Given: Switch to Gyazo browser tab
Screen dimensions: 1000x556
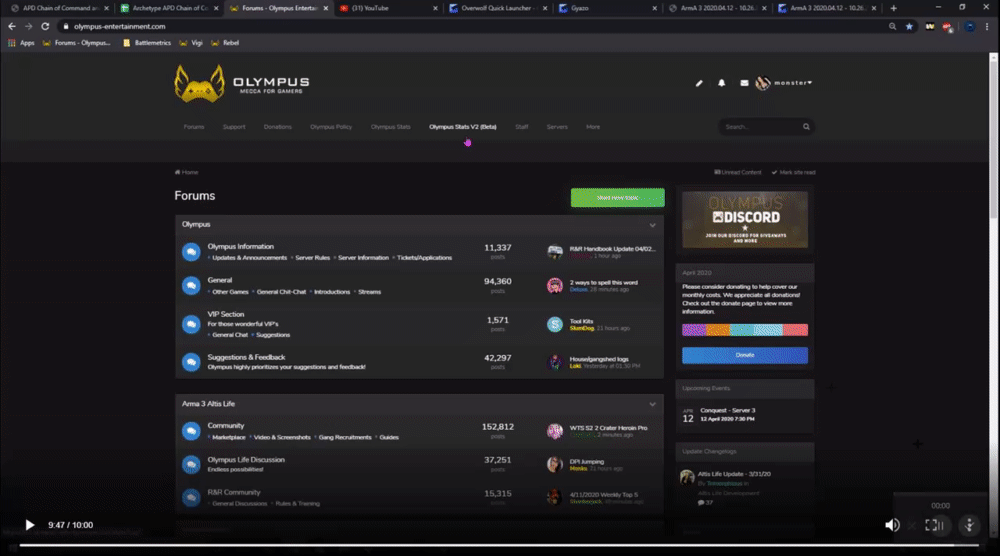Looking at the screenshot, I should pos(607,8).
